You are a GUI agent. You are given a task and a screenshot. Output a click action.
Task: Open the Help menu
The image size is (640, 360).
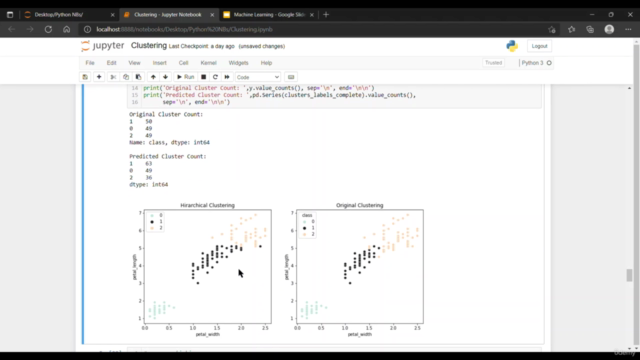click(266, 63)
